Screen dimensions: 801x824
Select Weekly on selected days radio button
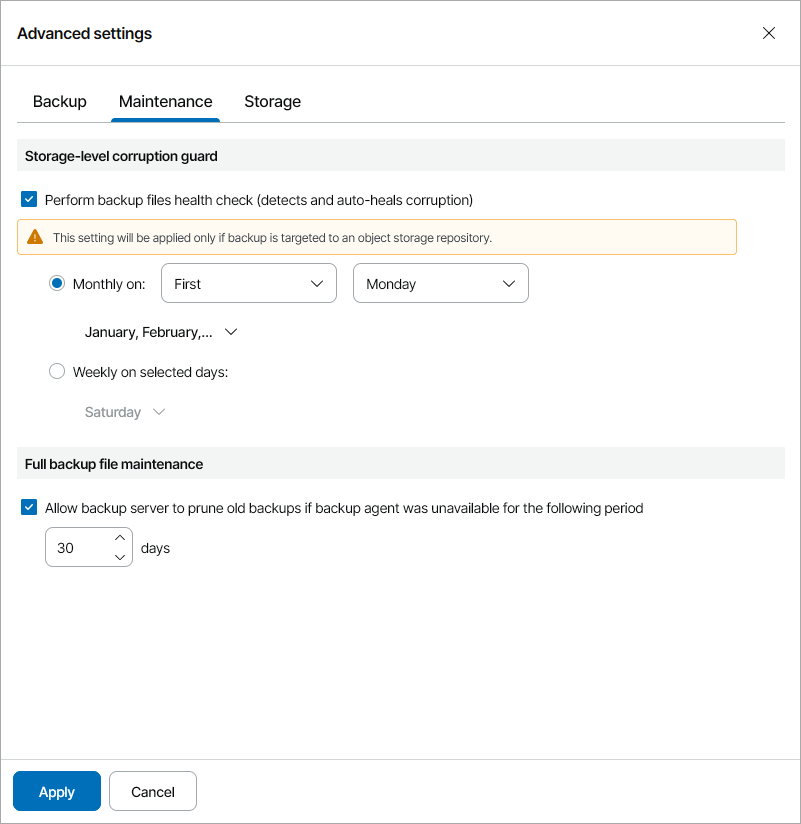[x=57, y=372]
